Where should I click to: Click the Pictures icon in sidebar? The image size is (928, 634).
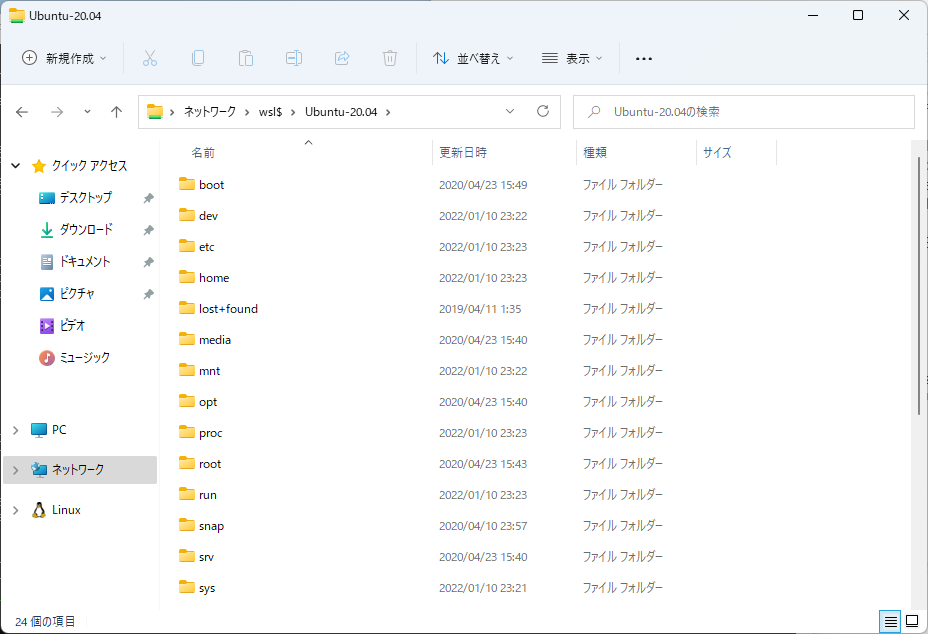coord(47,294)
